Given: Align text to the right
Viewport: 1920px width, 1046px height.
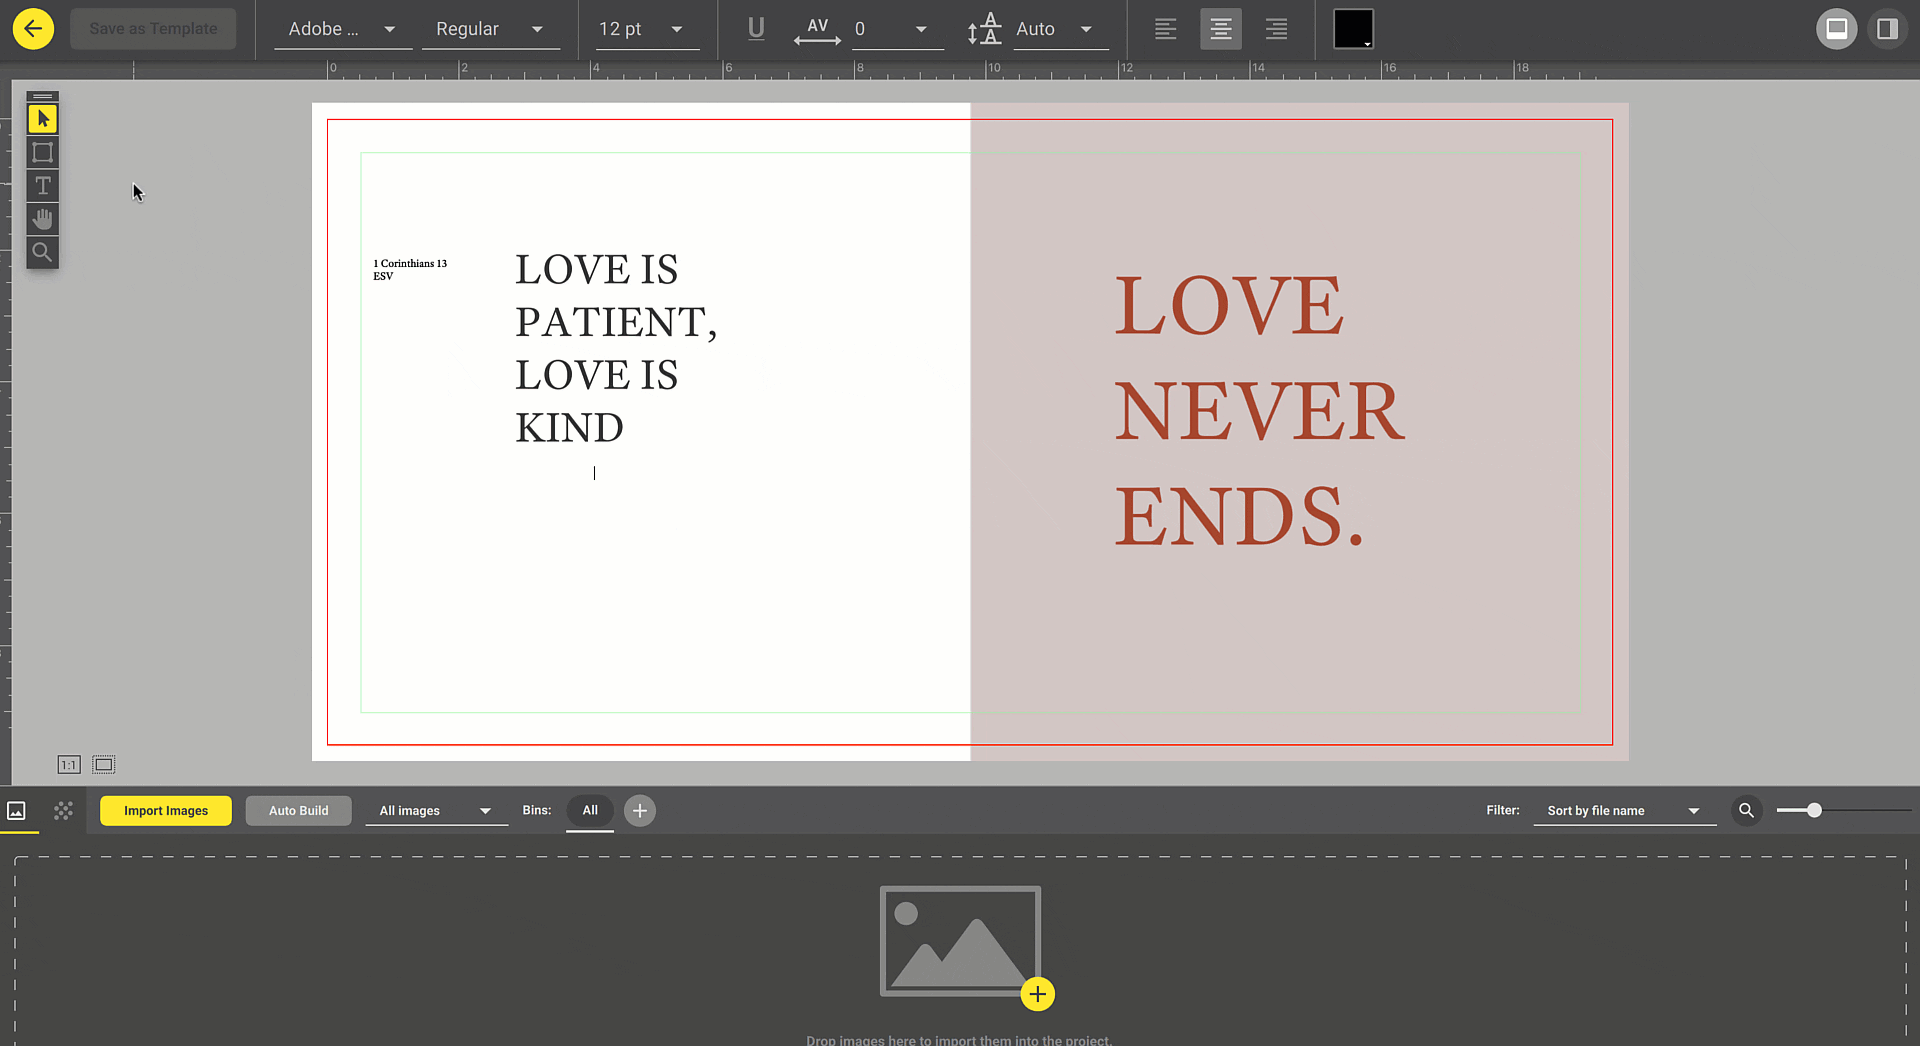Looking at the screenshot, I should click(1276, 29).
